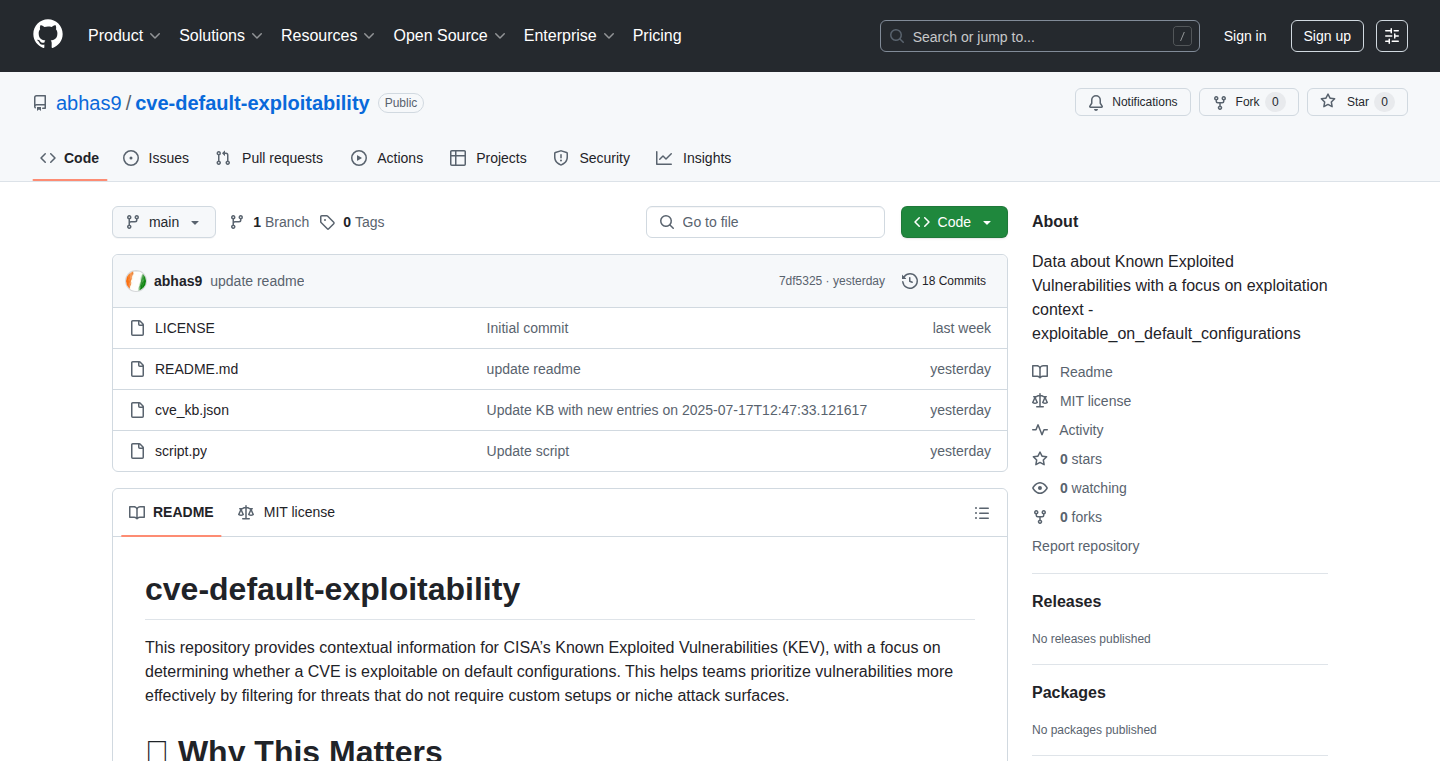
Task: Click the repository icon beside abhas9
Action: [40, 103]
